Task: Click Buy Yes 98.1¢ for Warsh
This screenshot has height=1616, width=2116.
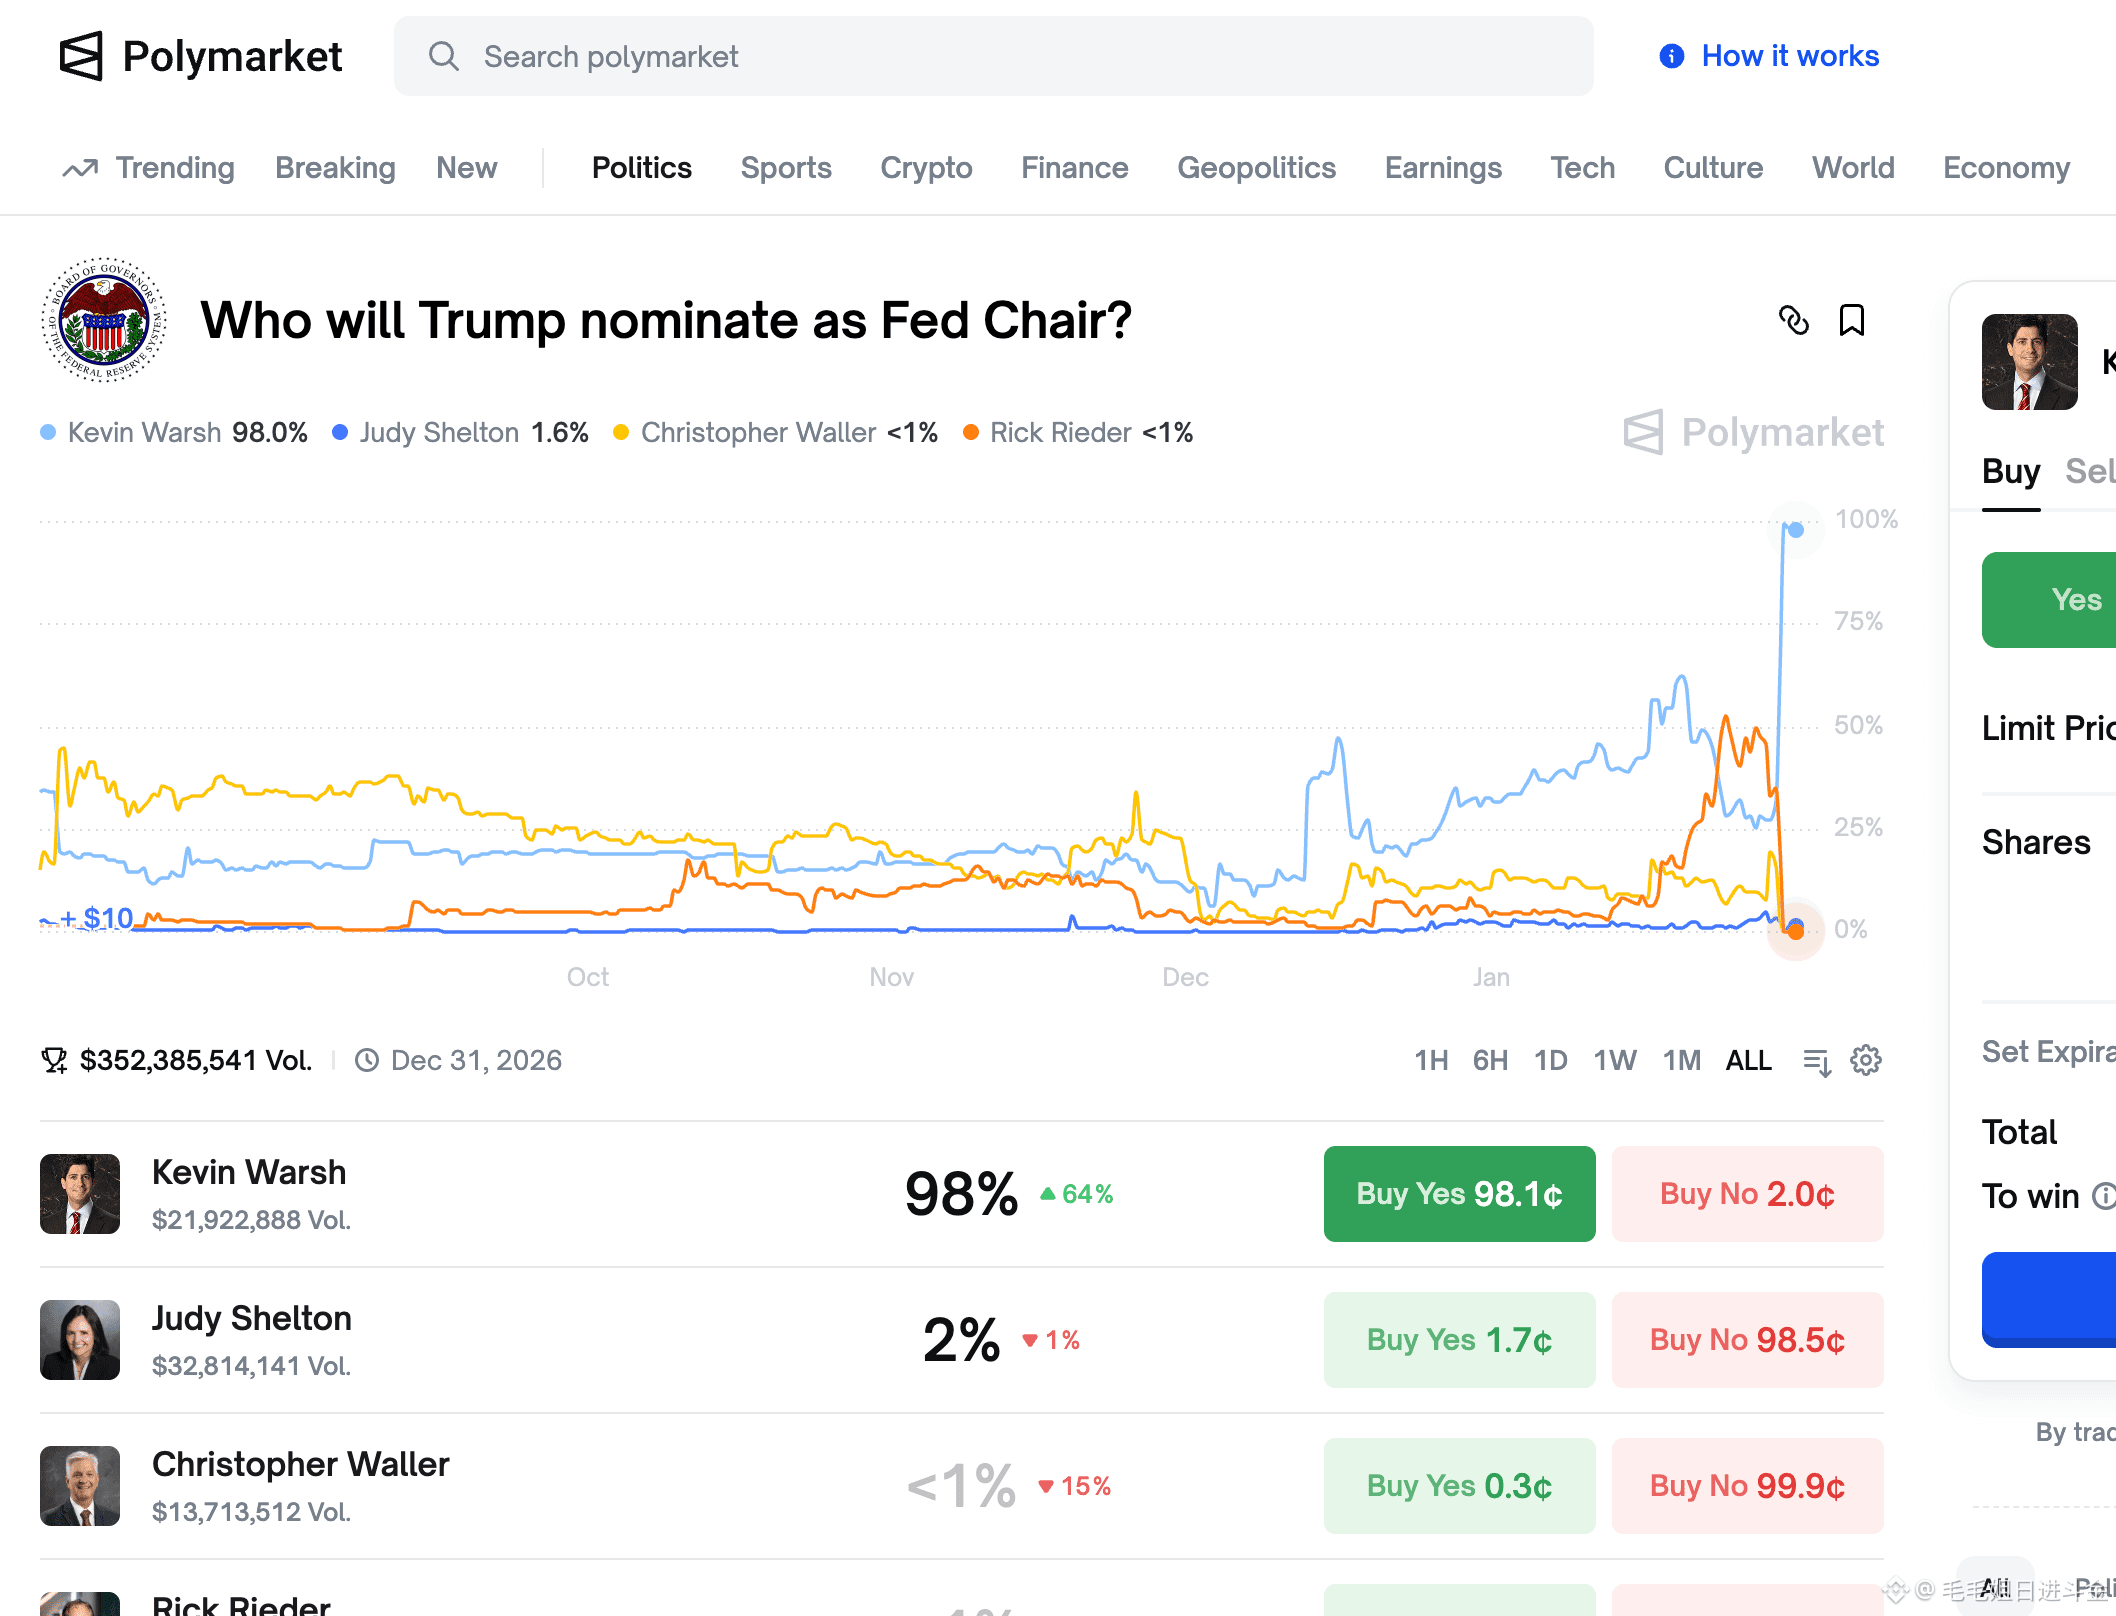Action: (1459, 1194)
